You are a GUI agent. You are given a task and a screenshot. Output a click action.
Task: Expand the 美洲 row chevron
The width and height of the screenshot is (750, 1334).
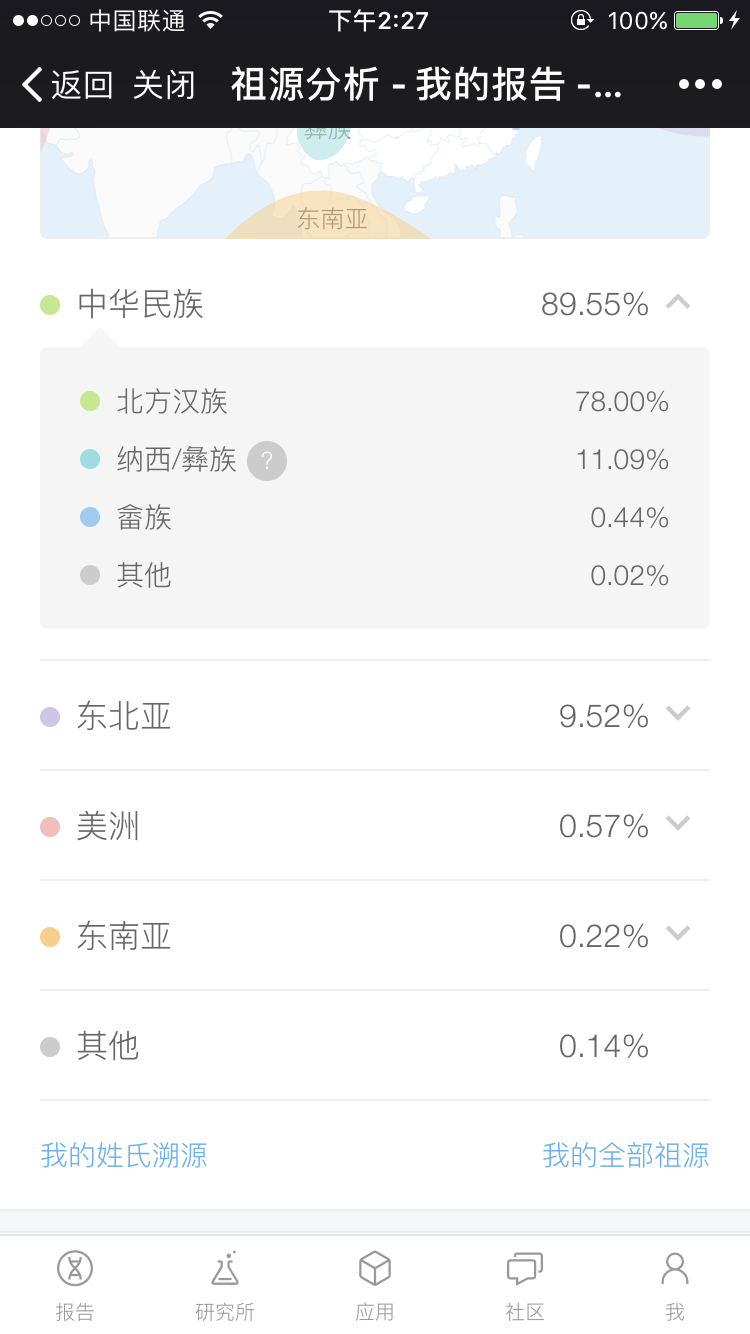coord(678,824)
